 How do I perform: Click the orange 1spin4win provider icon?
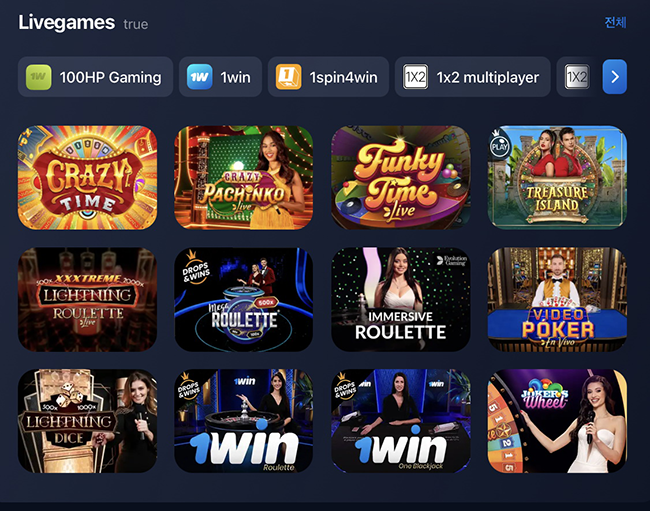point(289,77)
